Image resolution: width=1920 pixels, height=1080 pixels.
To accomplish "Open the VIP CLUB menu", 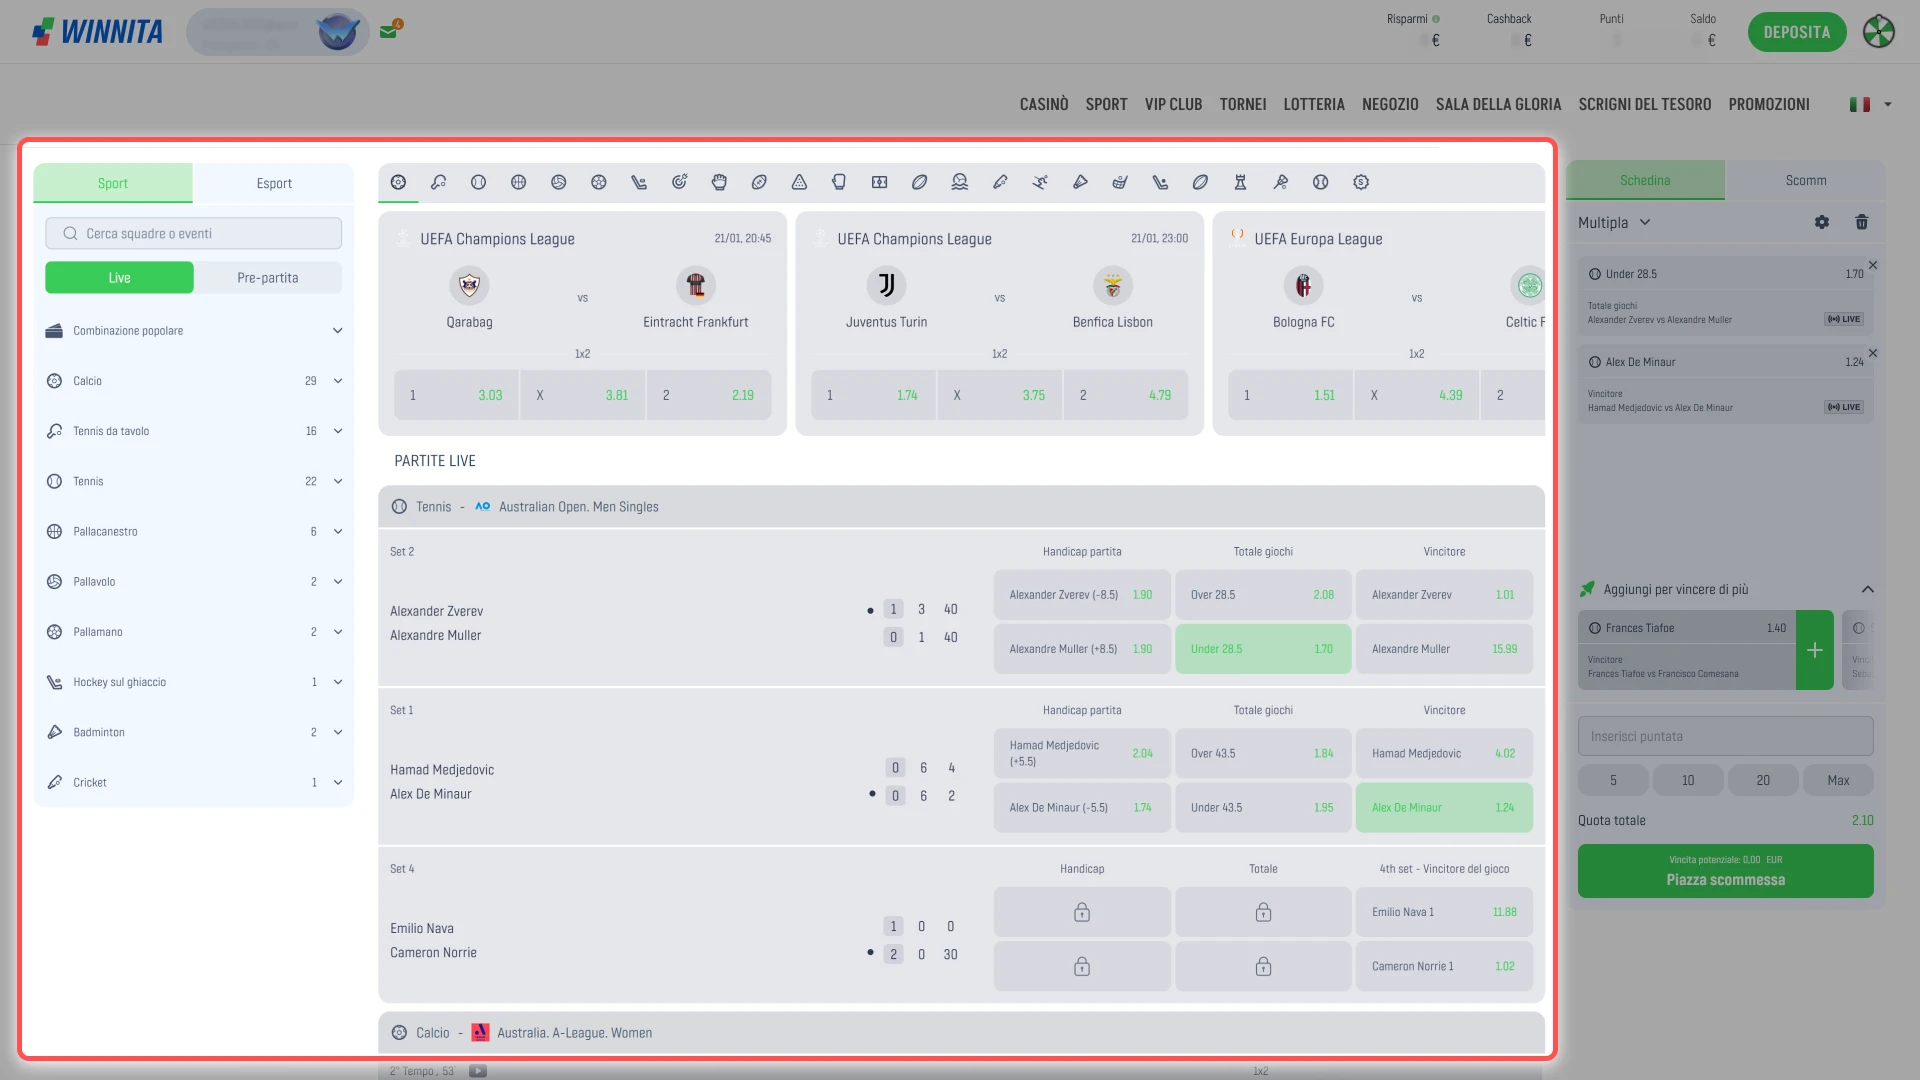I will 1173,104.
